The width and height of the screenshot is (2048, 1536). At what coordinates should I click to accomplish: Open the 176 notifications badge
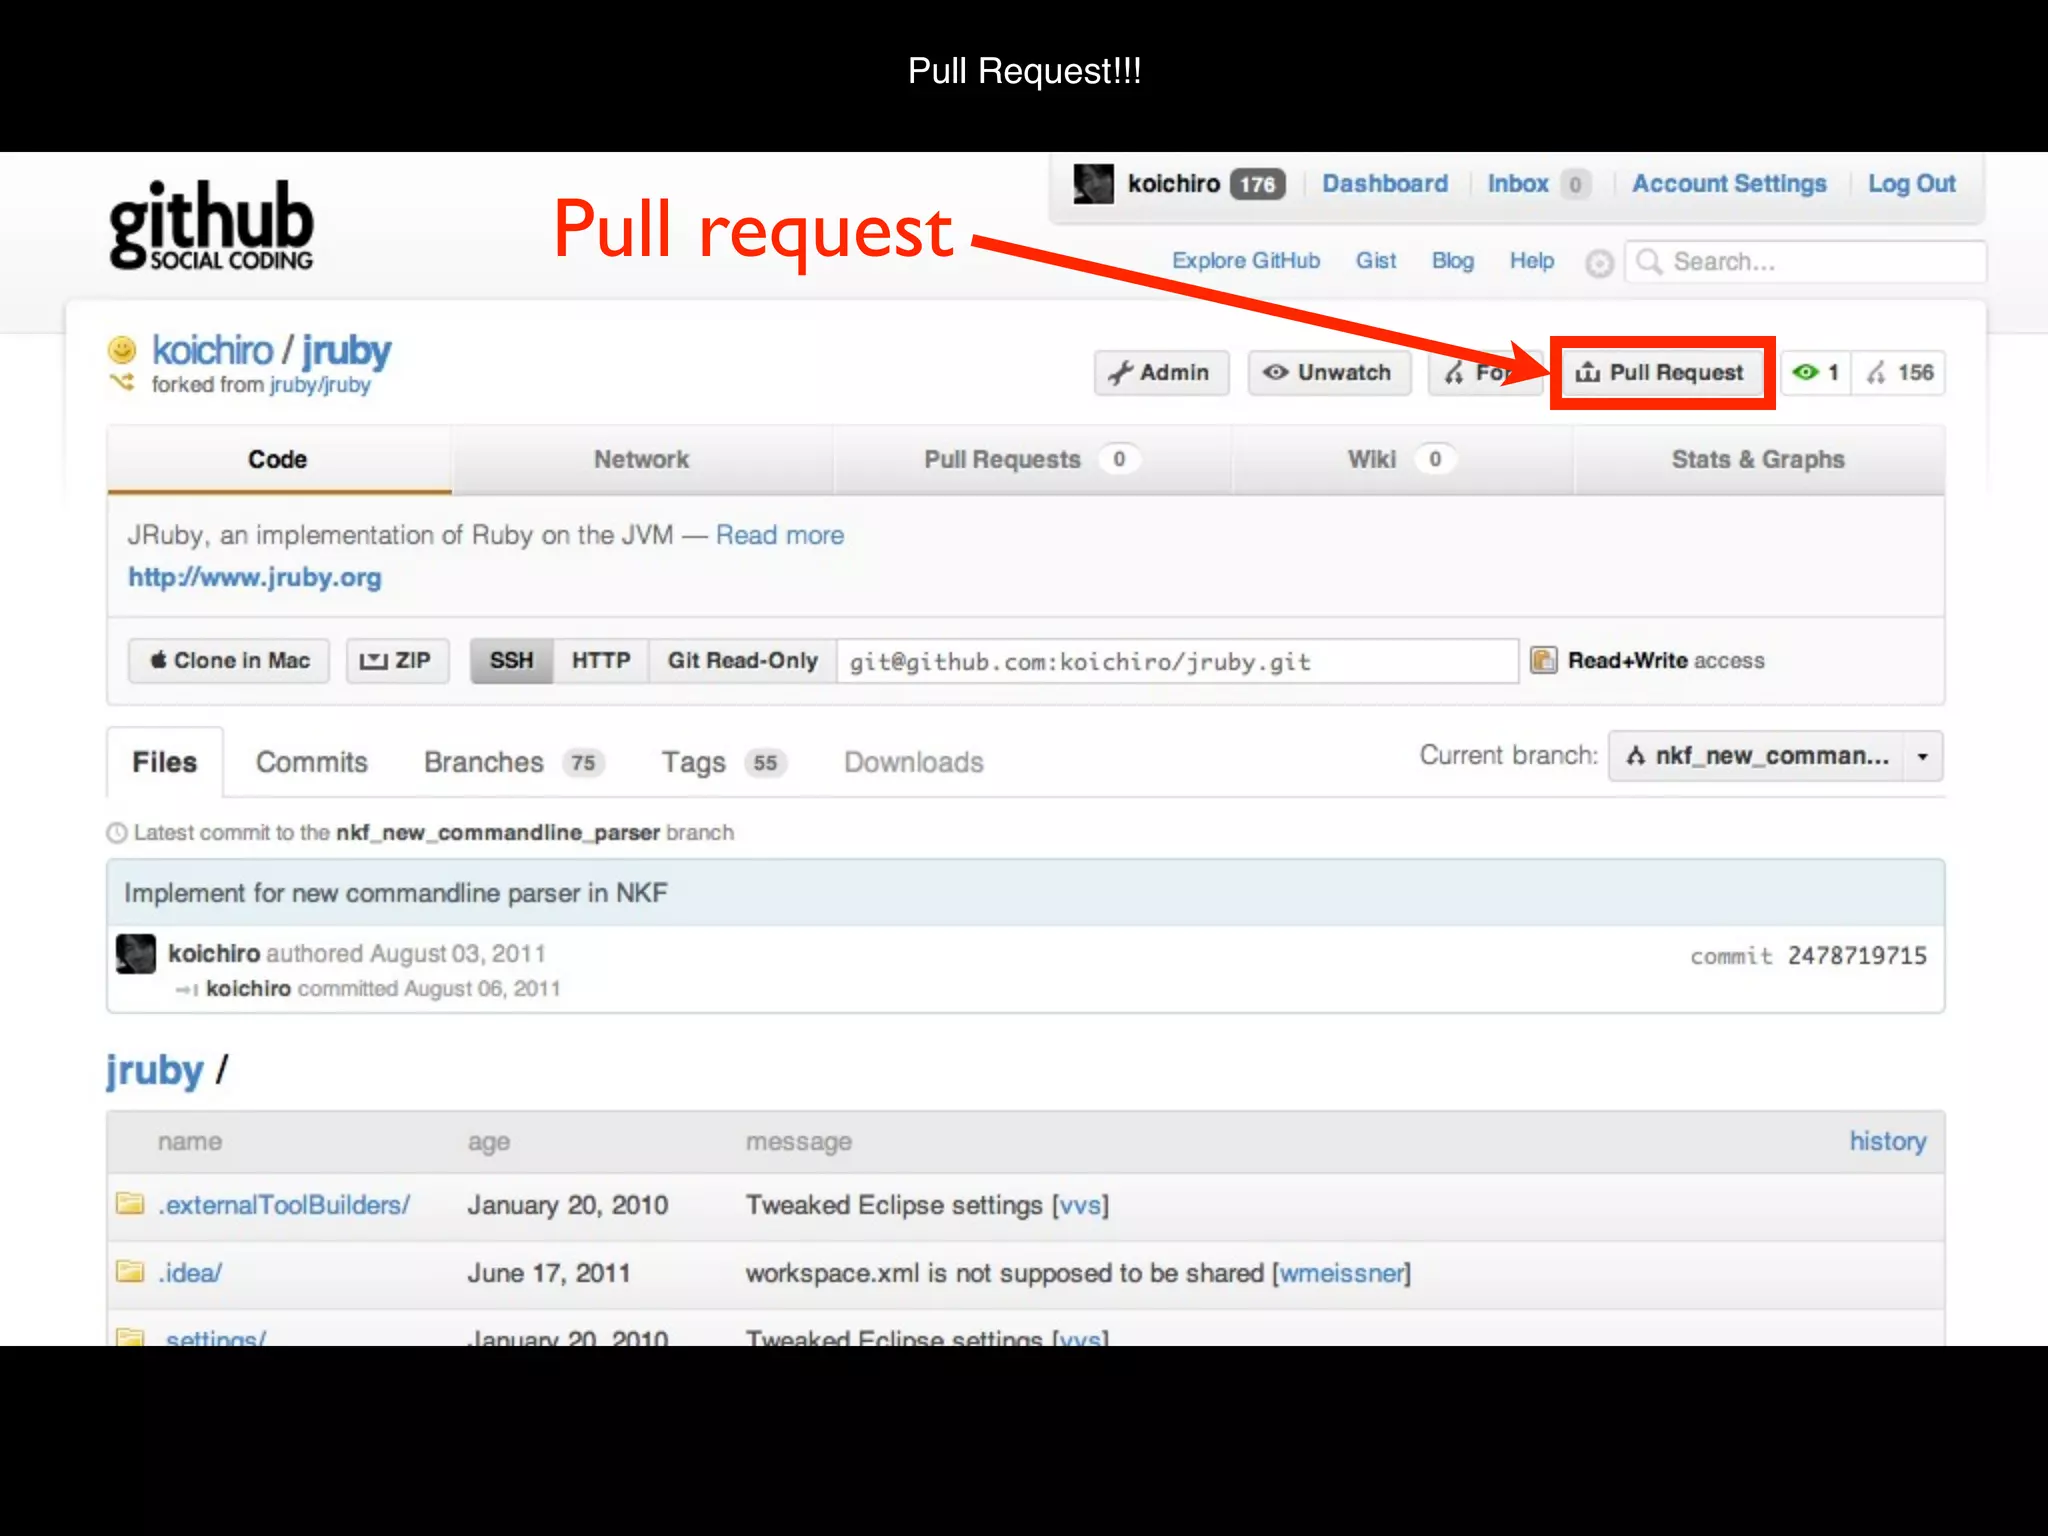(1257, 184)
